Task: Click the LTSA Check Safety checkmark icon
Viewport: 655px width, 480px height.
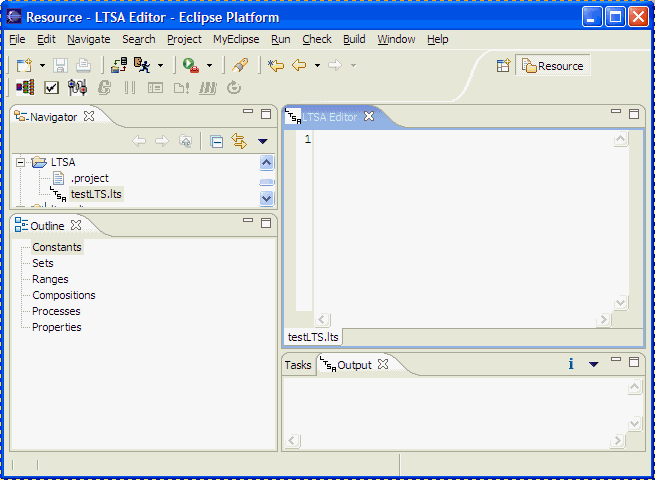Action: click(52, 88)
